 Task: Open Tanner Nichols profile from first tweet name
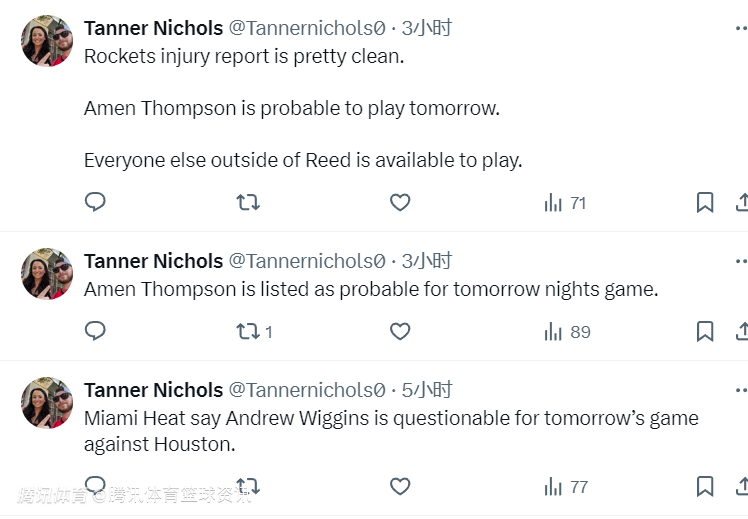click(153, 28)
